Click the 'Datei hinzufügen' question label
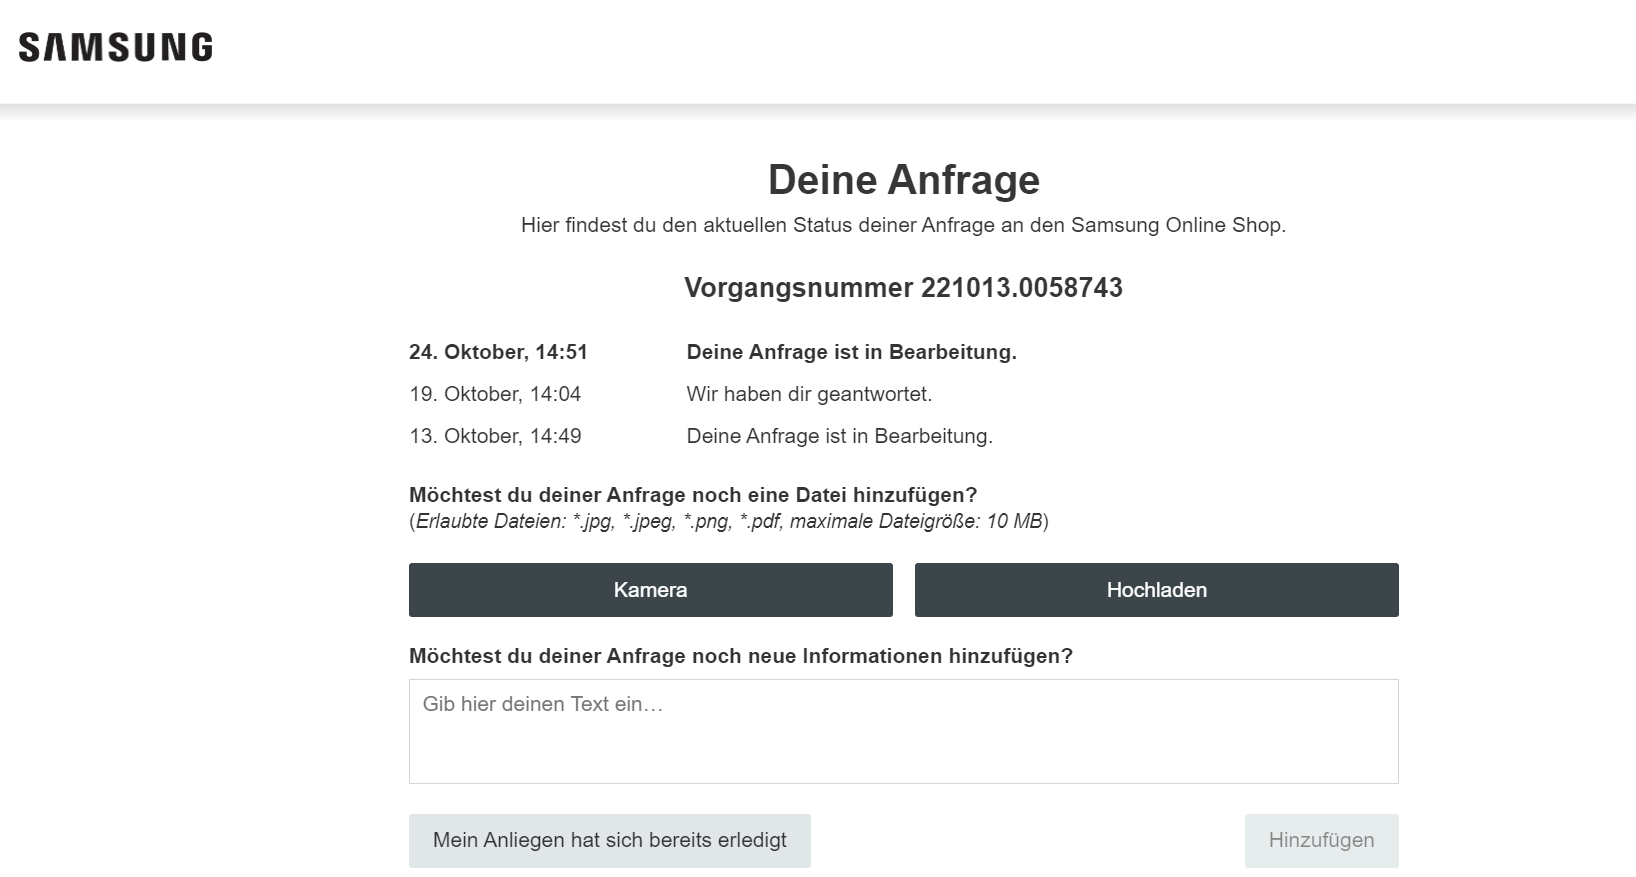 coord(693,495)
